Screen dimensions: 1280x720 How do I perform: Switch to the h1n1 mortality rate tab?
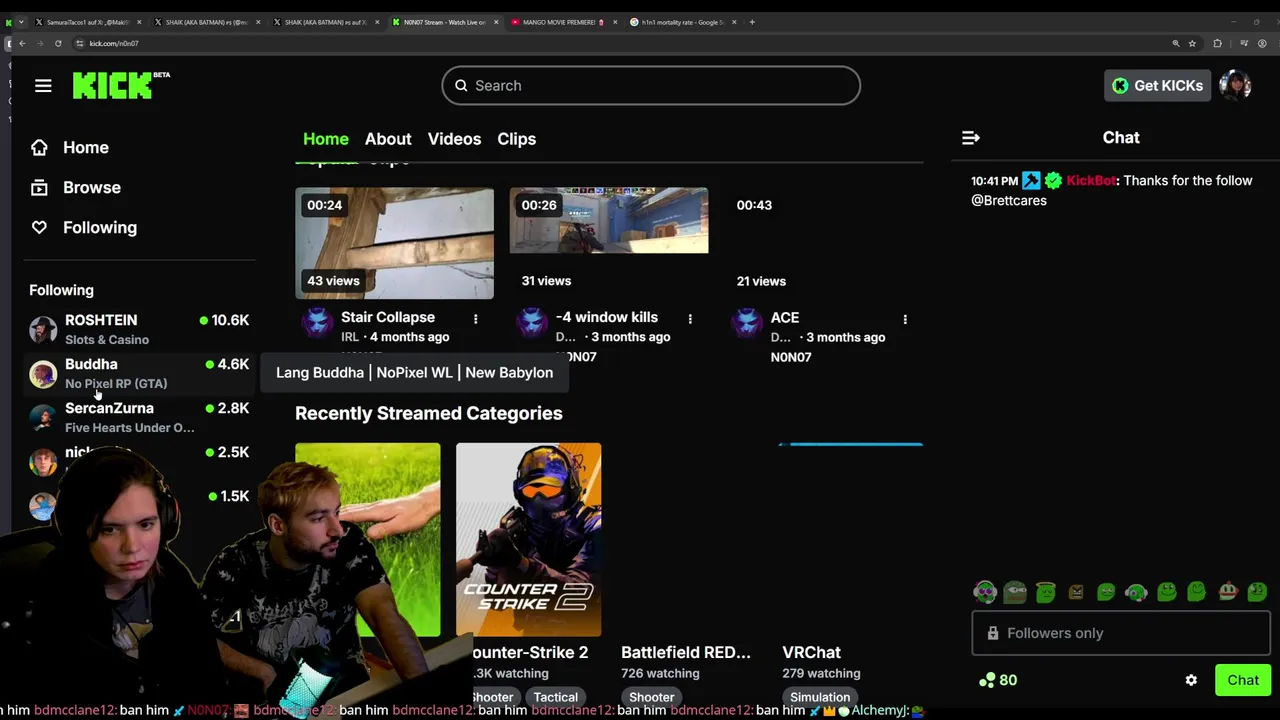pyautogui.click(x=682, y=22)
